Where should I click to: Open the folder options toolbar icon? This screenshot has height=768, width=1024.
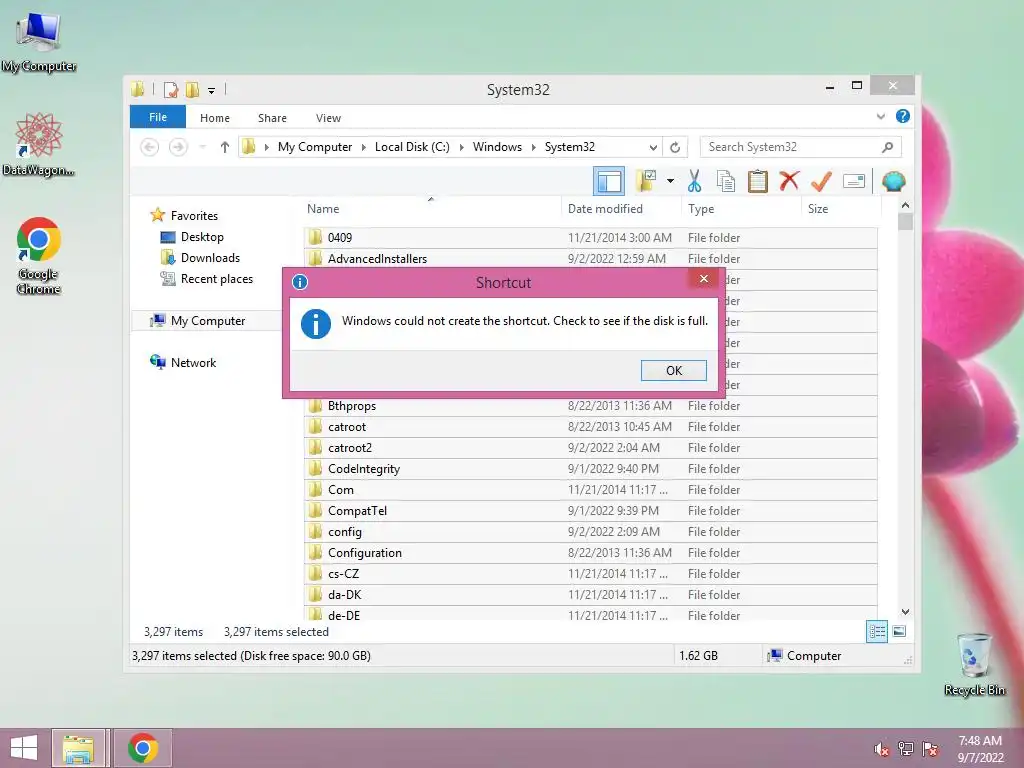(x=647, y=181)
